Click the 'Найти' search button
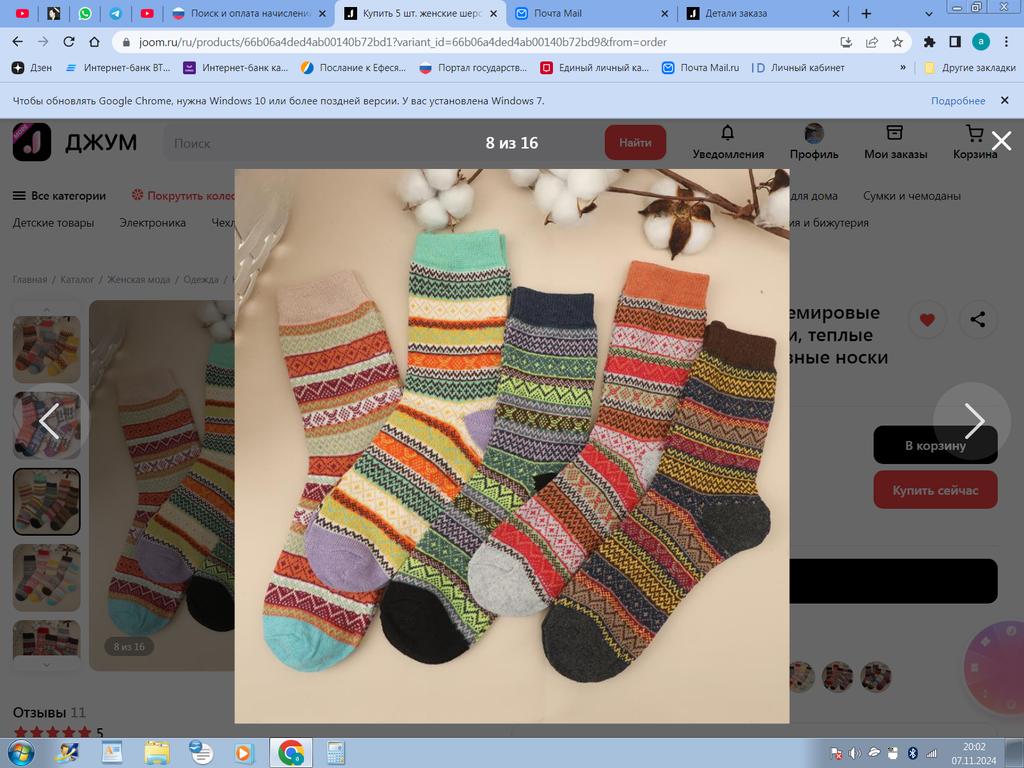The width and height of the screenshot is (1024, 768). [x=635, y=142]
